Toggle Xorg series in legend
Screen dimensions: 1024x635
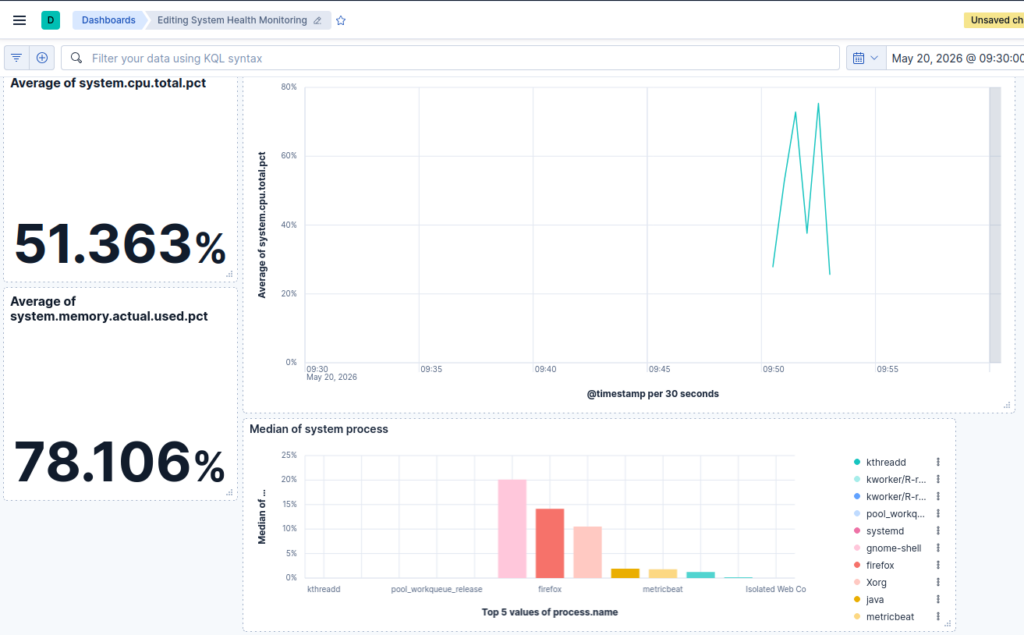pos(876,582)
